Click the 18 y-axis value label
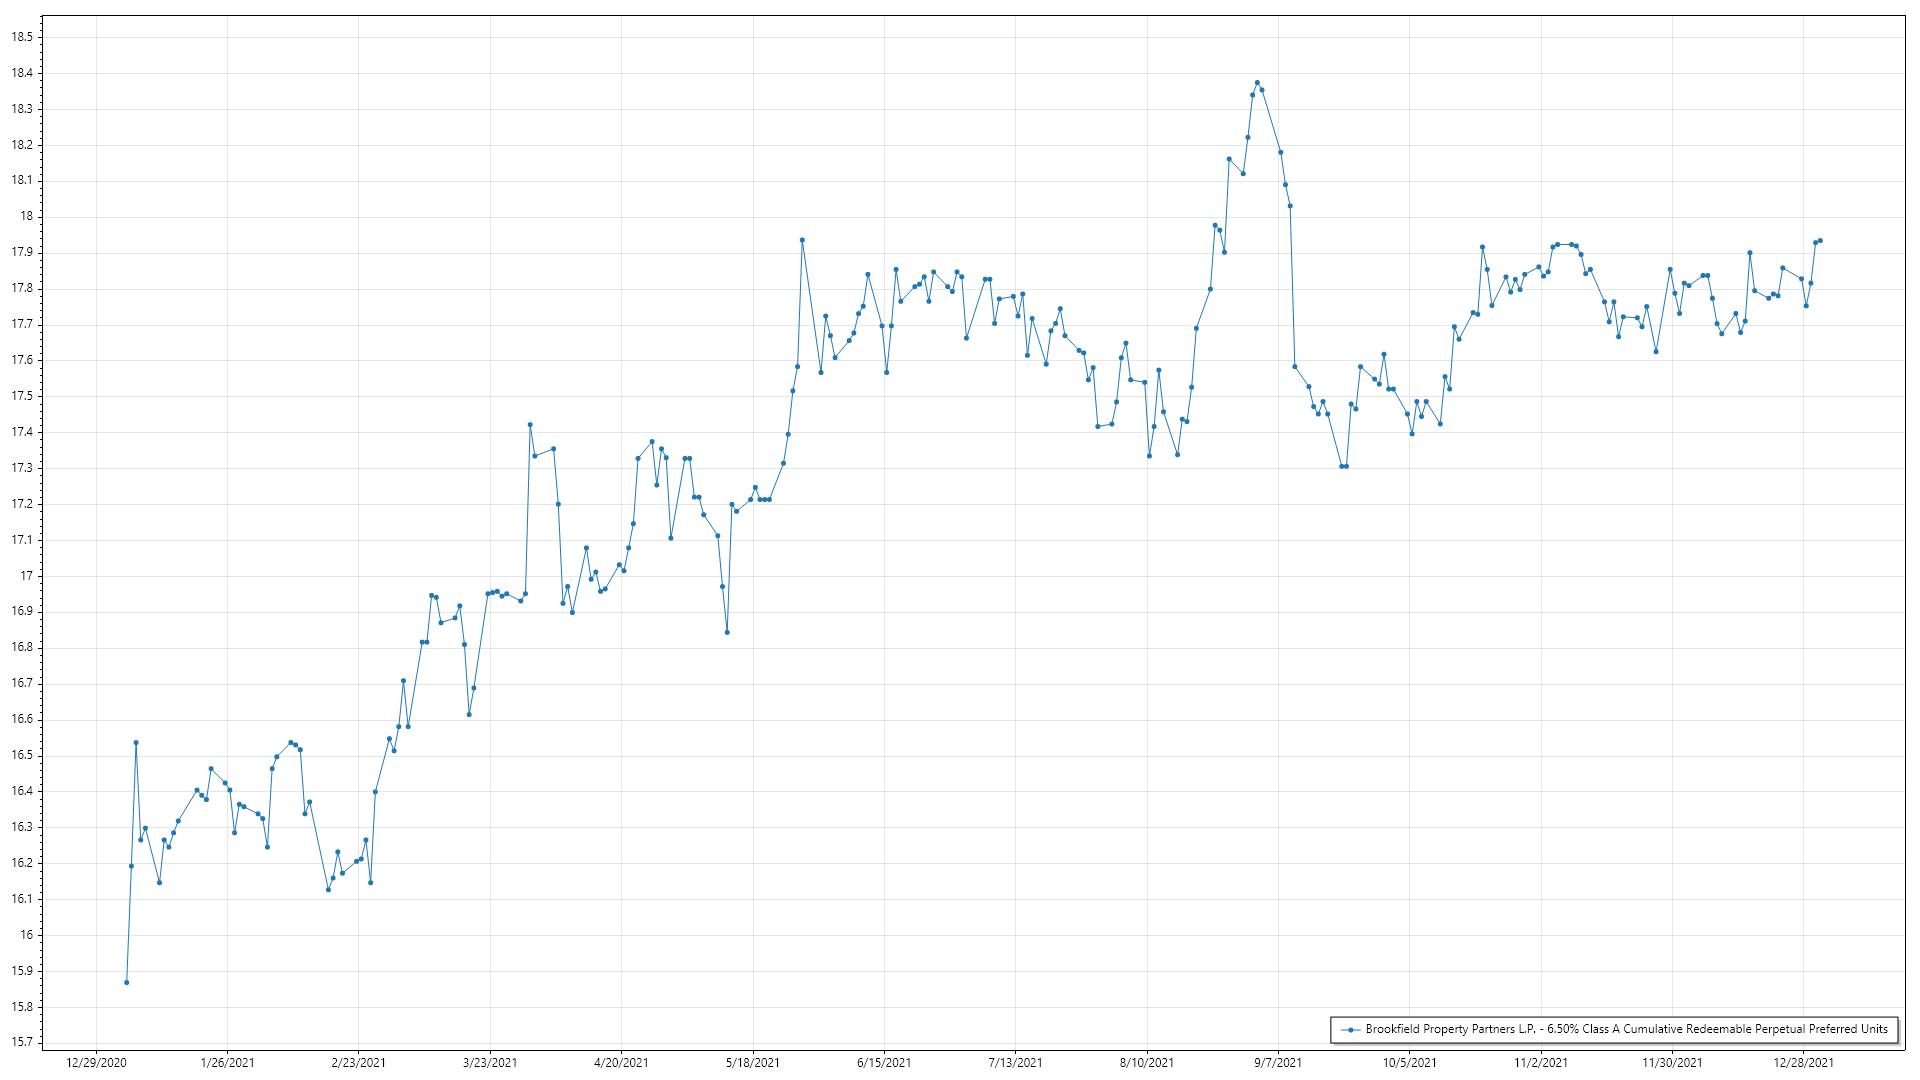 (x=27, y=216)
